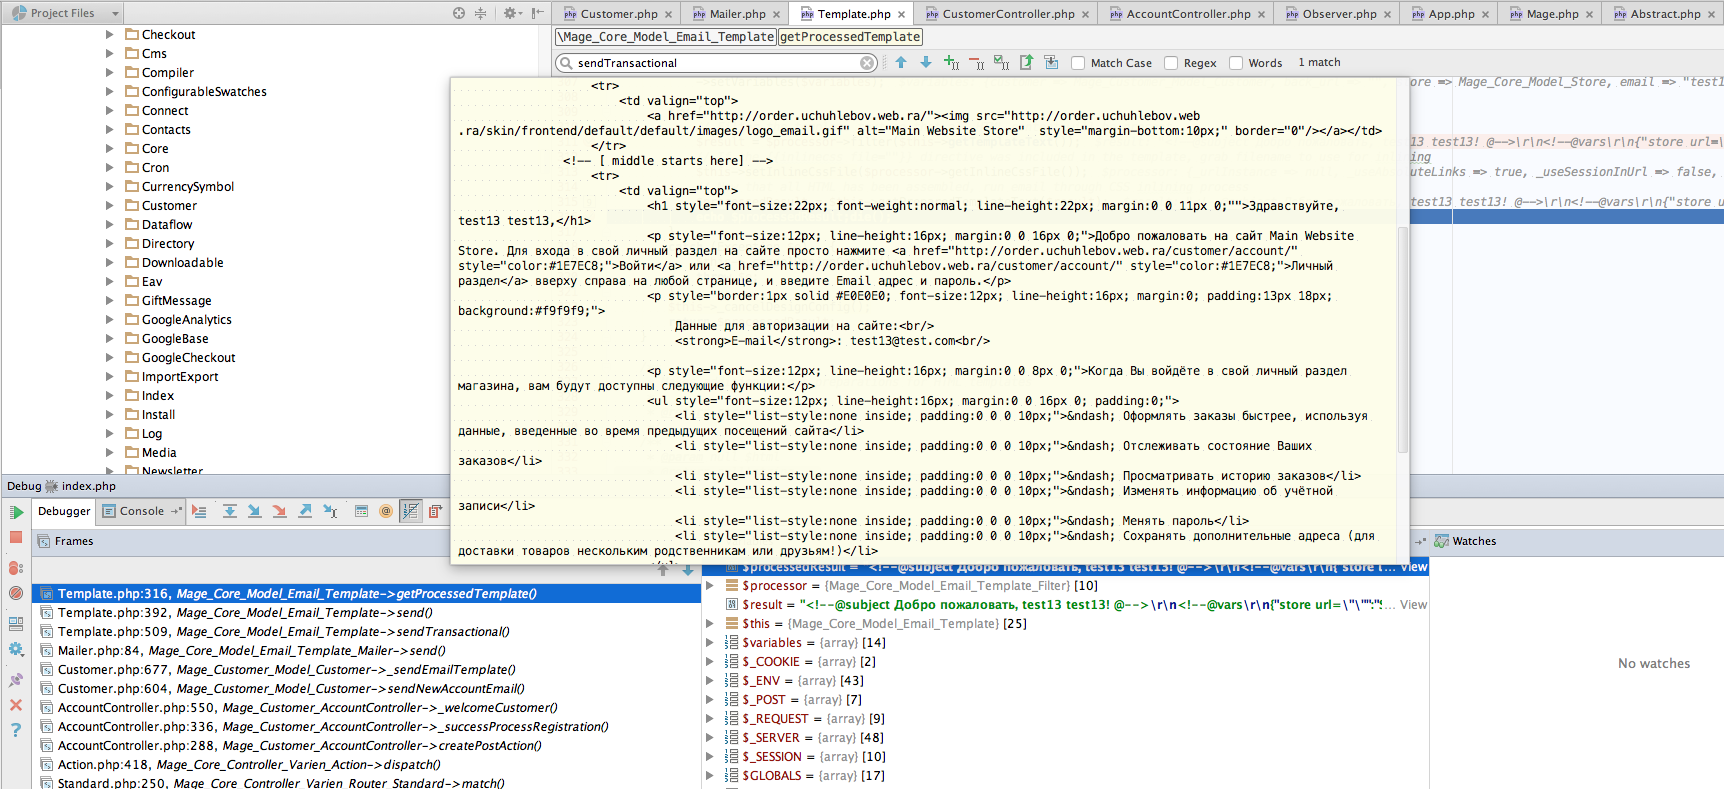Select frame Template.php:392 send()
This screenshot has height=789, width=1724.
[x=366, y=612]
